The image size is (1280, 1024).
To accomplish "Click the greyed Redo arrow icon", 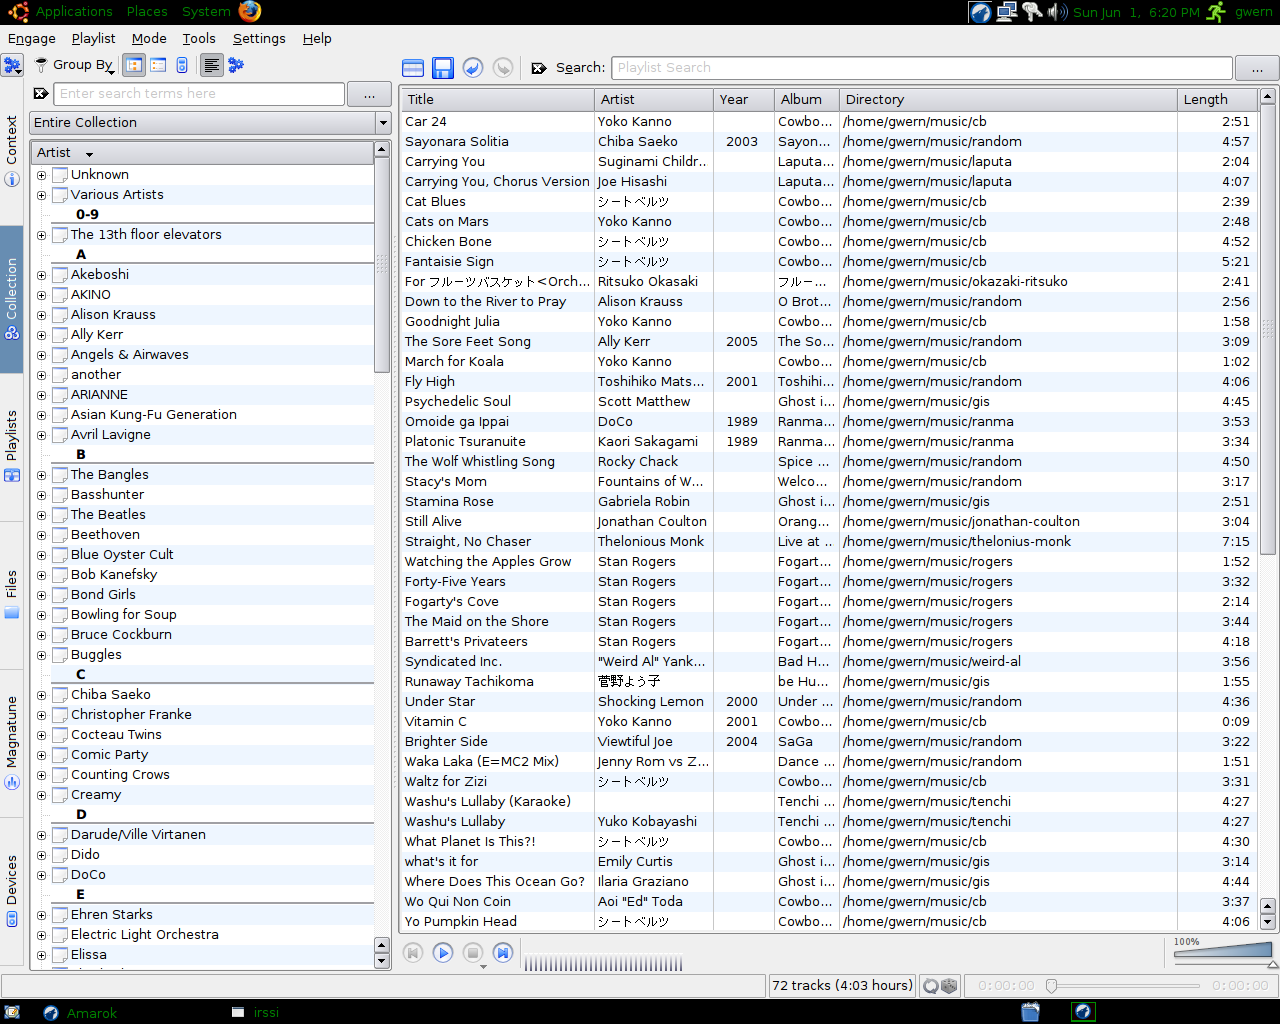I will point(503,68).
